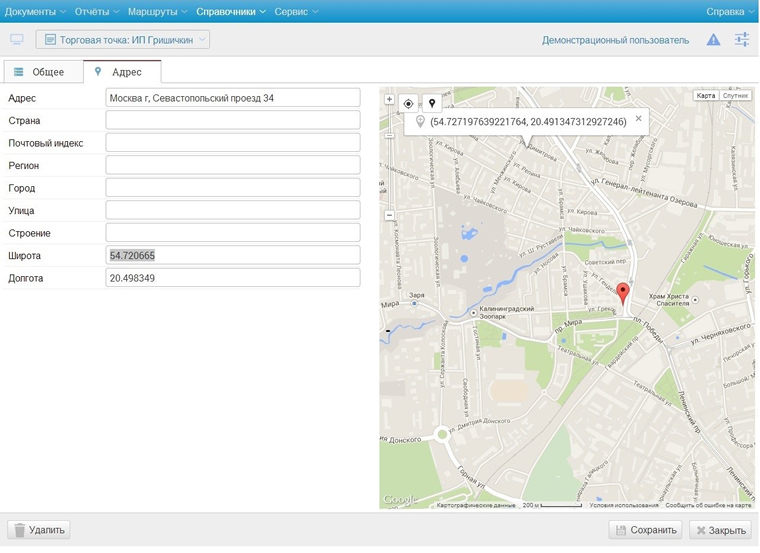Click the coordinates text in popup
The height and width of the screenshot is (553, 760).
point(528,122)
